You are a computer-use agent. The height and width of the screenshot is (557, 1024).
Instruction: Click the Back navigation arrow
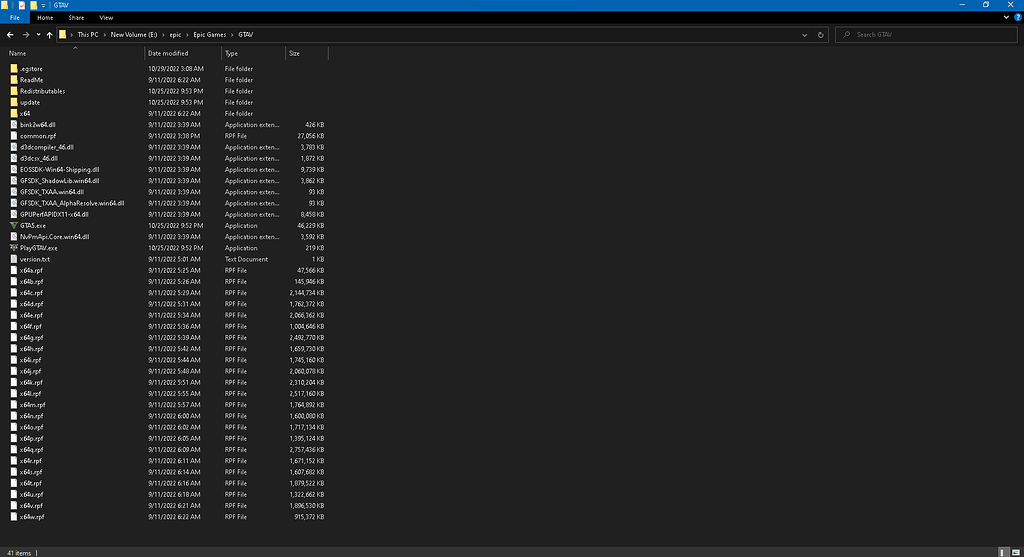(x=10, y=35)
